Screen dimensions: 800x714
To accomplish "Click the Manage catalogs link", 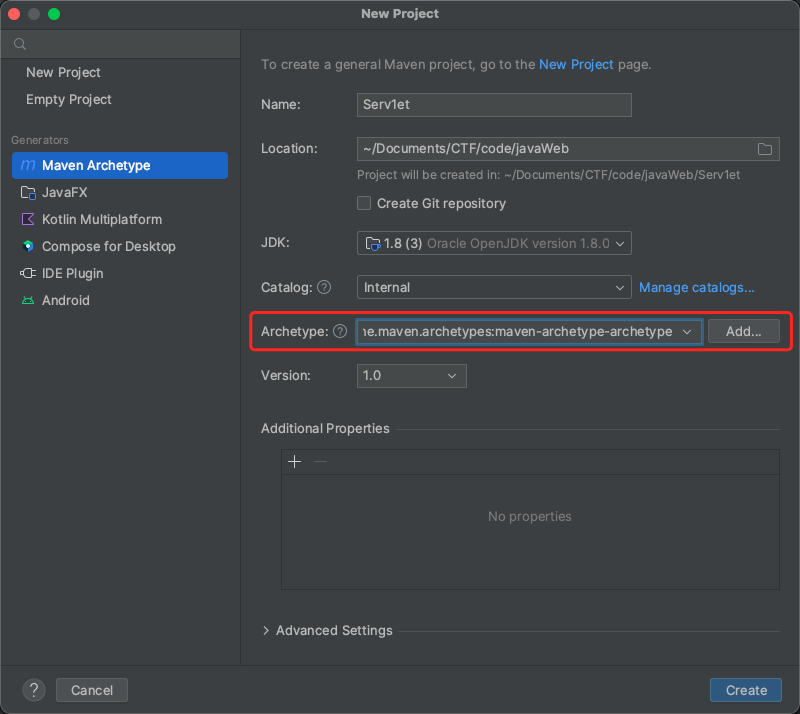I will coord(696,288).
